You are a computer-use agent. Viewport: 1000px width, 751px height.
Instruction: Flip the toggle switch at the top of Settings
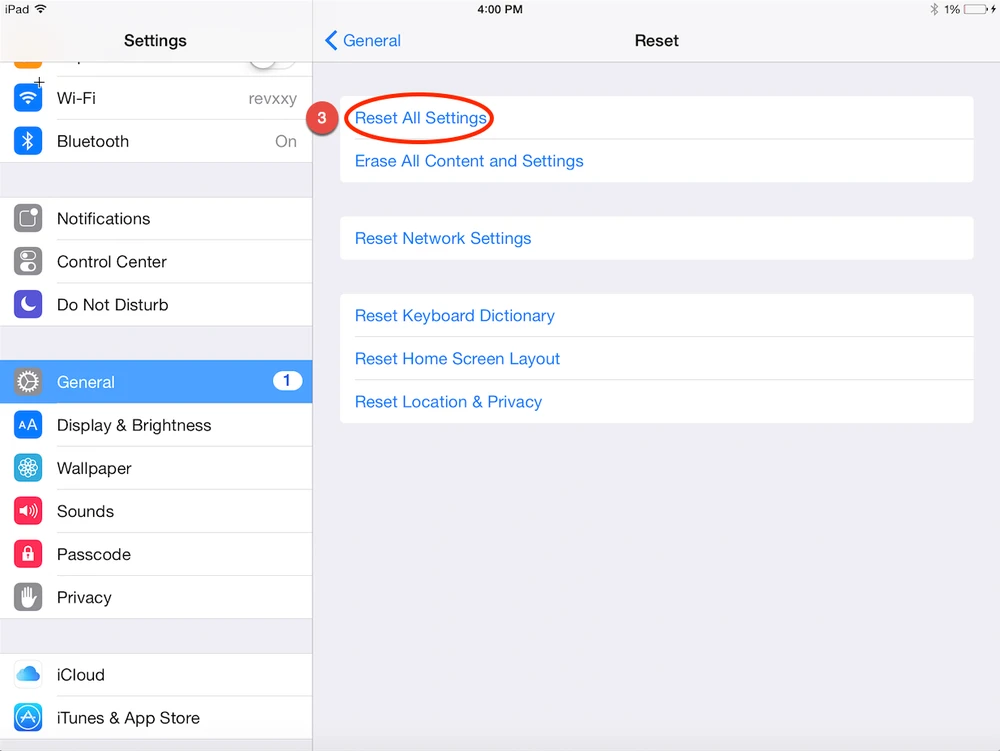[268, 57]
